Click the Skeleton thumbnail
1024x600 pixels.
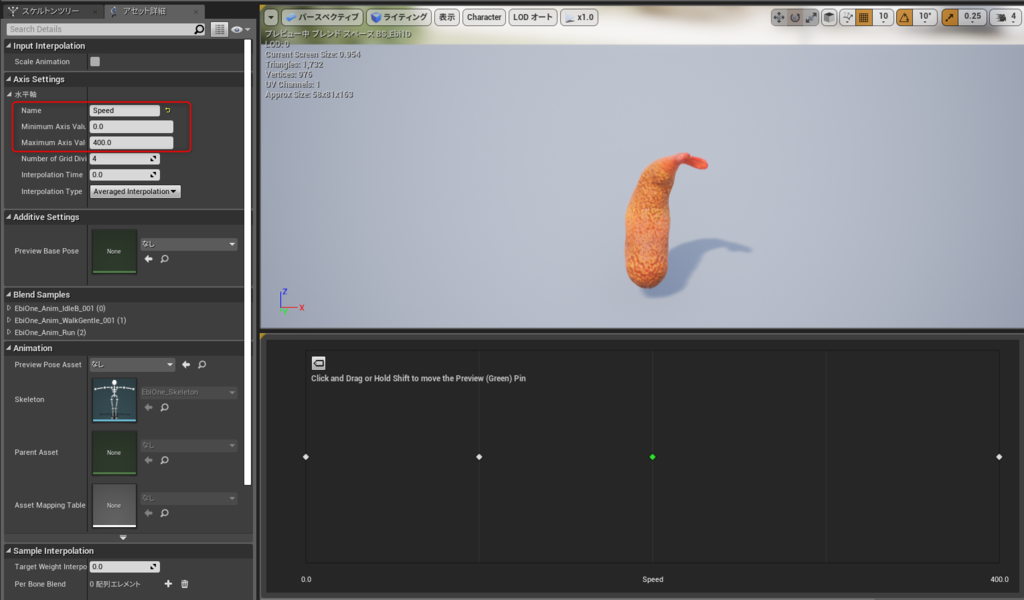click(x=114, y=400)
